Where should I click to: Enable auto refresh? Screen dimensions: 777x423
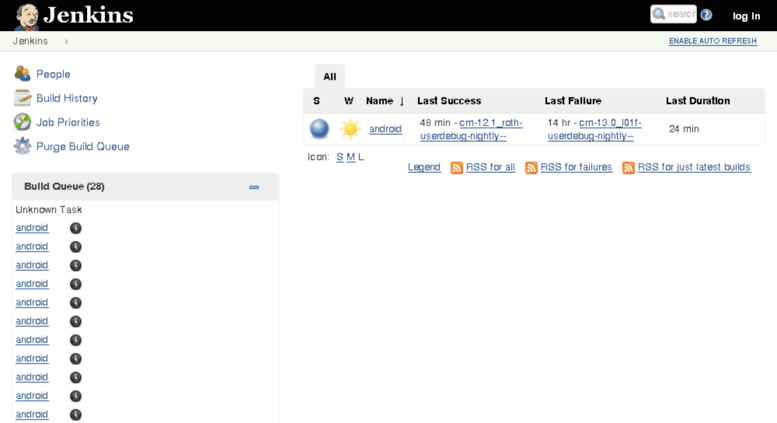(713, 41)
